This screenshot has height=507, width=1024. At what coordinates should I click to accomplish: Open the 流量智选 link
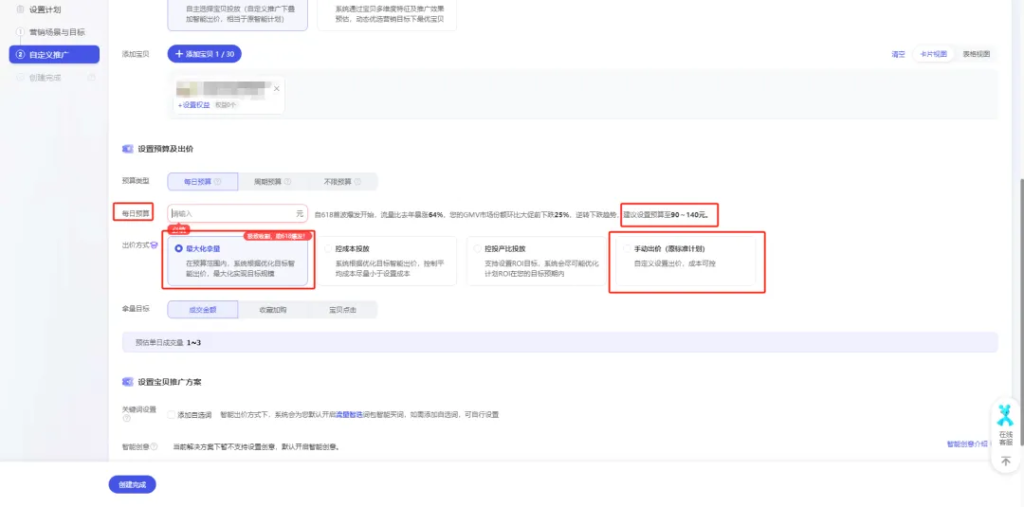point(349,415)
